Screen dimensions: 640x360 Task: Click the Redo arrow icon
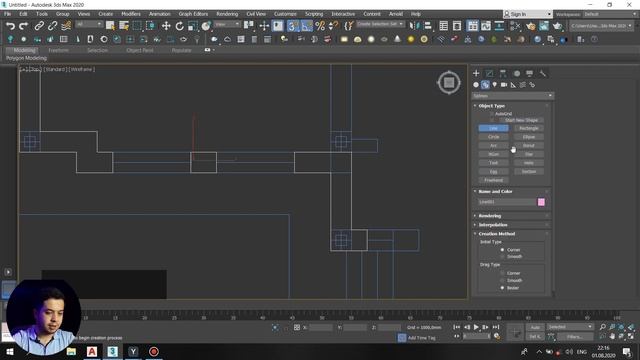[24, 26]
